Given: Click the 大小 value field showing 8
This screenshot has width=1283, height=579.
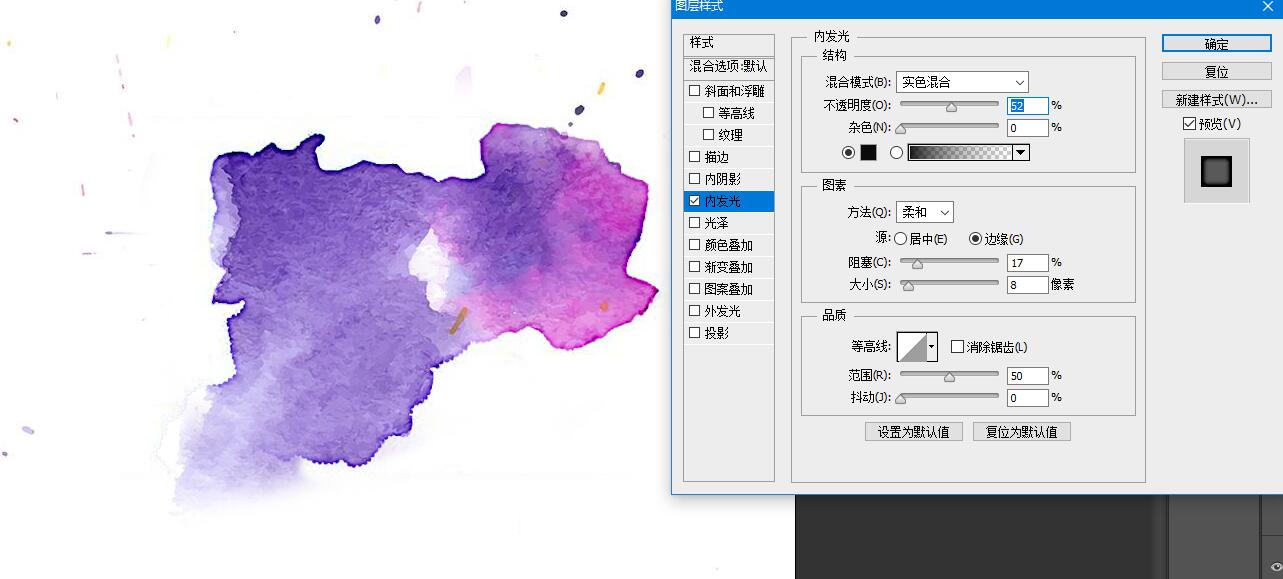Looking at the screenshot, I should [1027, 285].
